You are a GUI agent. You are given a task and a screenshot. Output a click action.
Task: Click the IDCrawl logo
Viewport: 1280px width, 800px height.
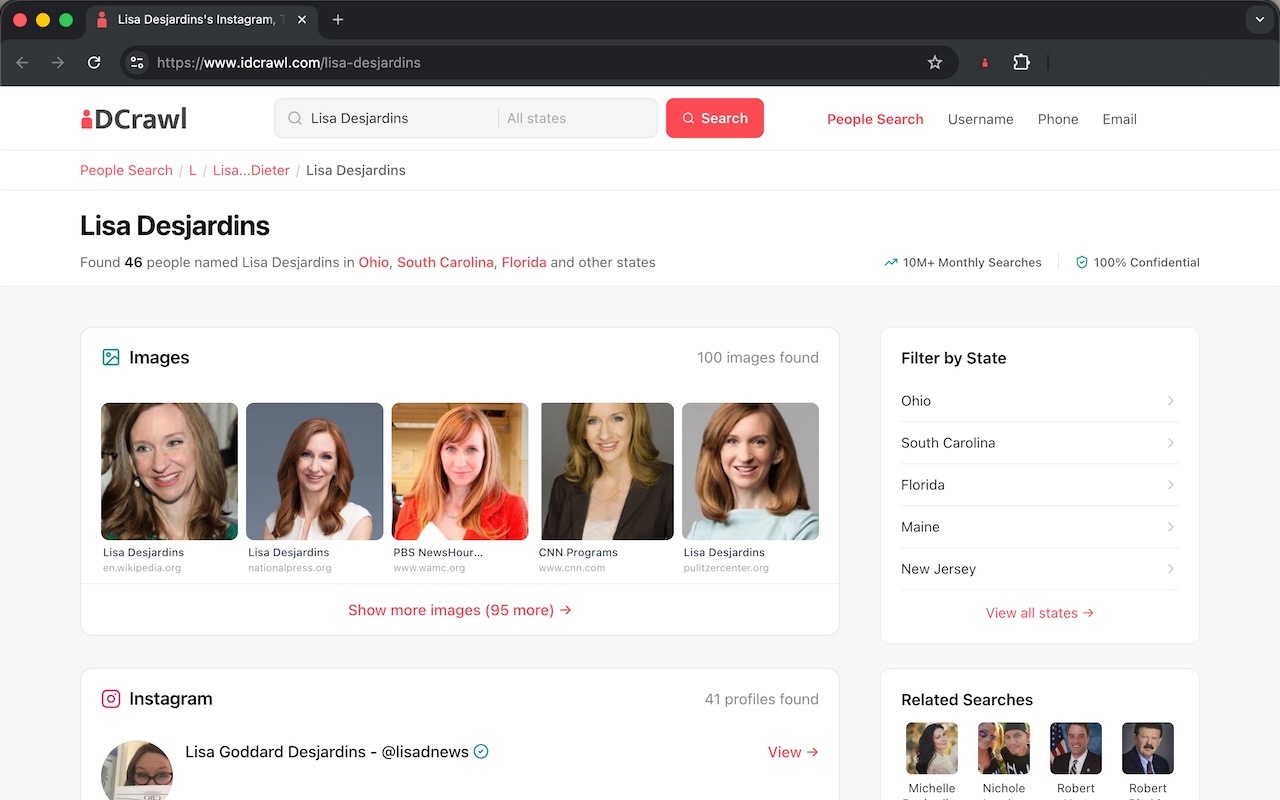tap(134, 119)
